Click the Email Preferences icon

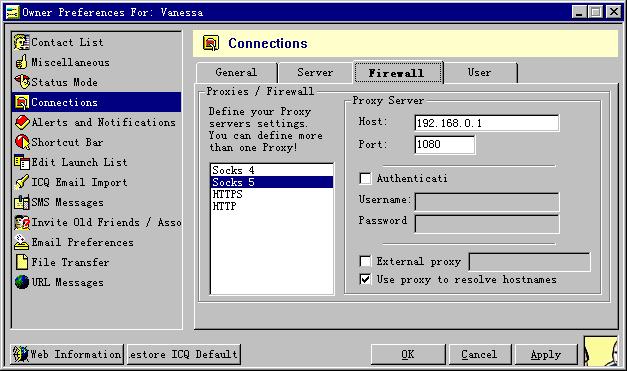pos(22,242)
